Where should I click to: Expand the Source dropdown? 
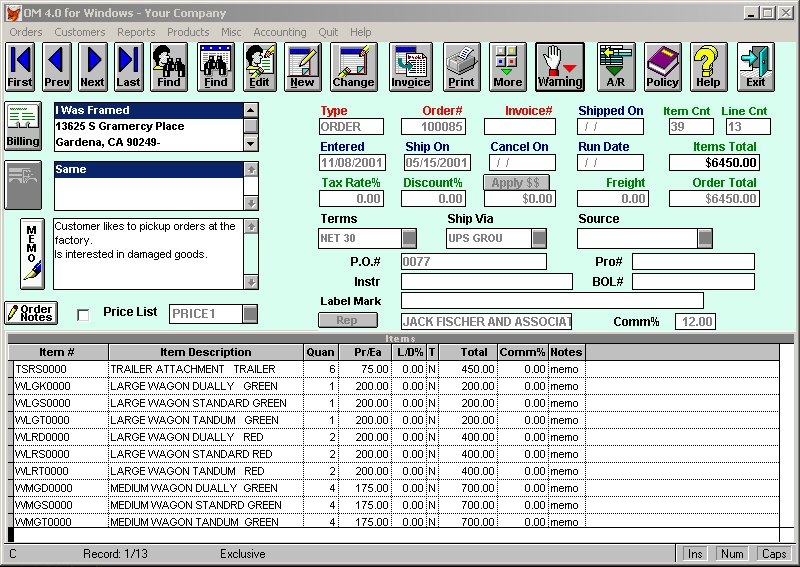point(705,238)
